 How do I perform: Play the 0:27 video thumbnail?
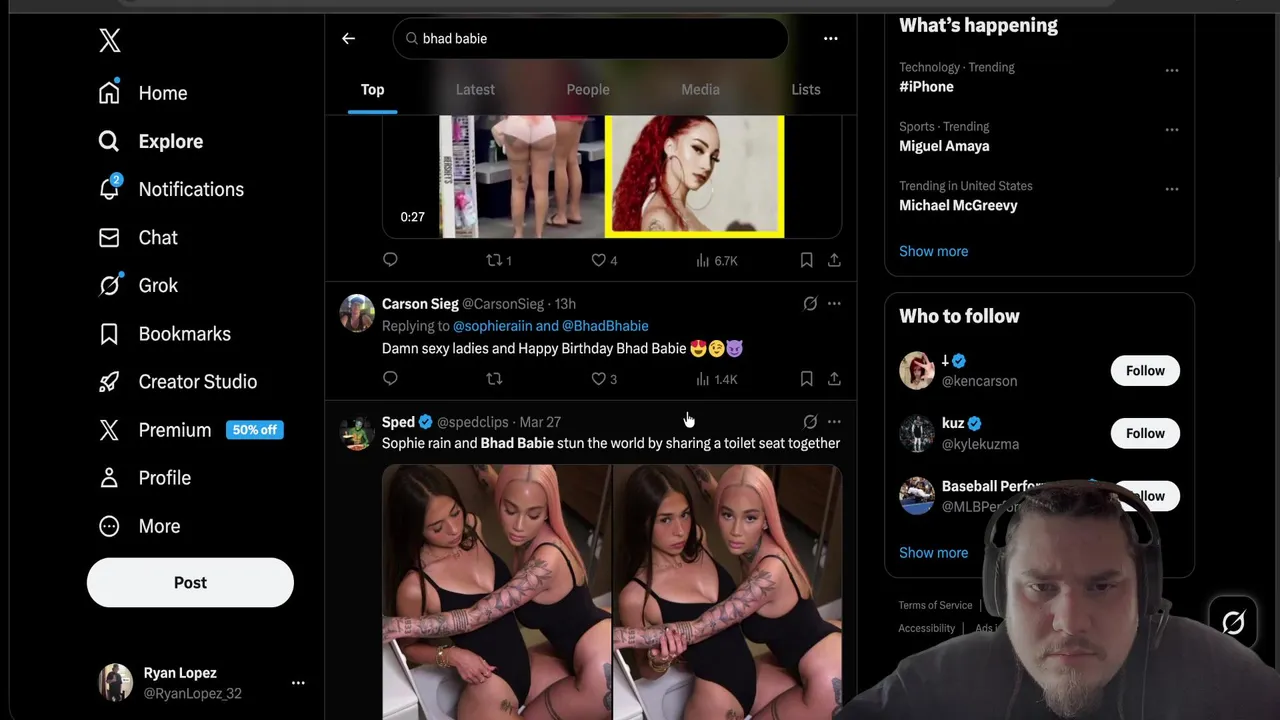tap(612, 176)
